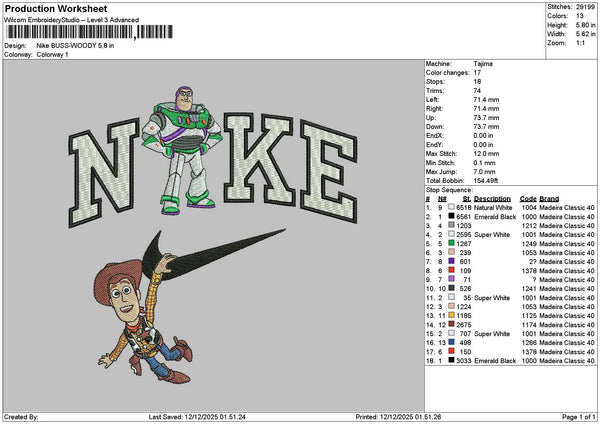Click the embroidered letter N
This screenshot has height=424, width=600.
[x=104, y=173]
